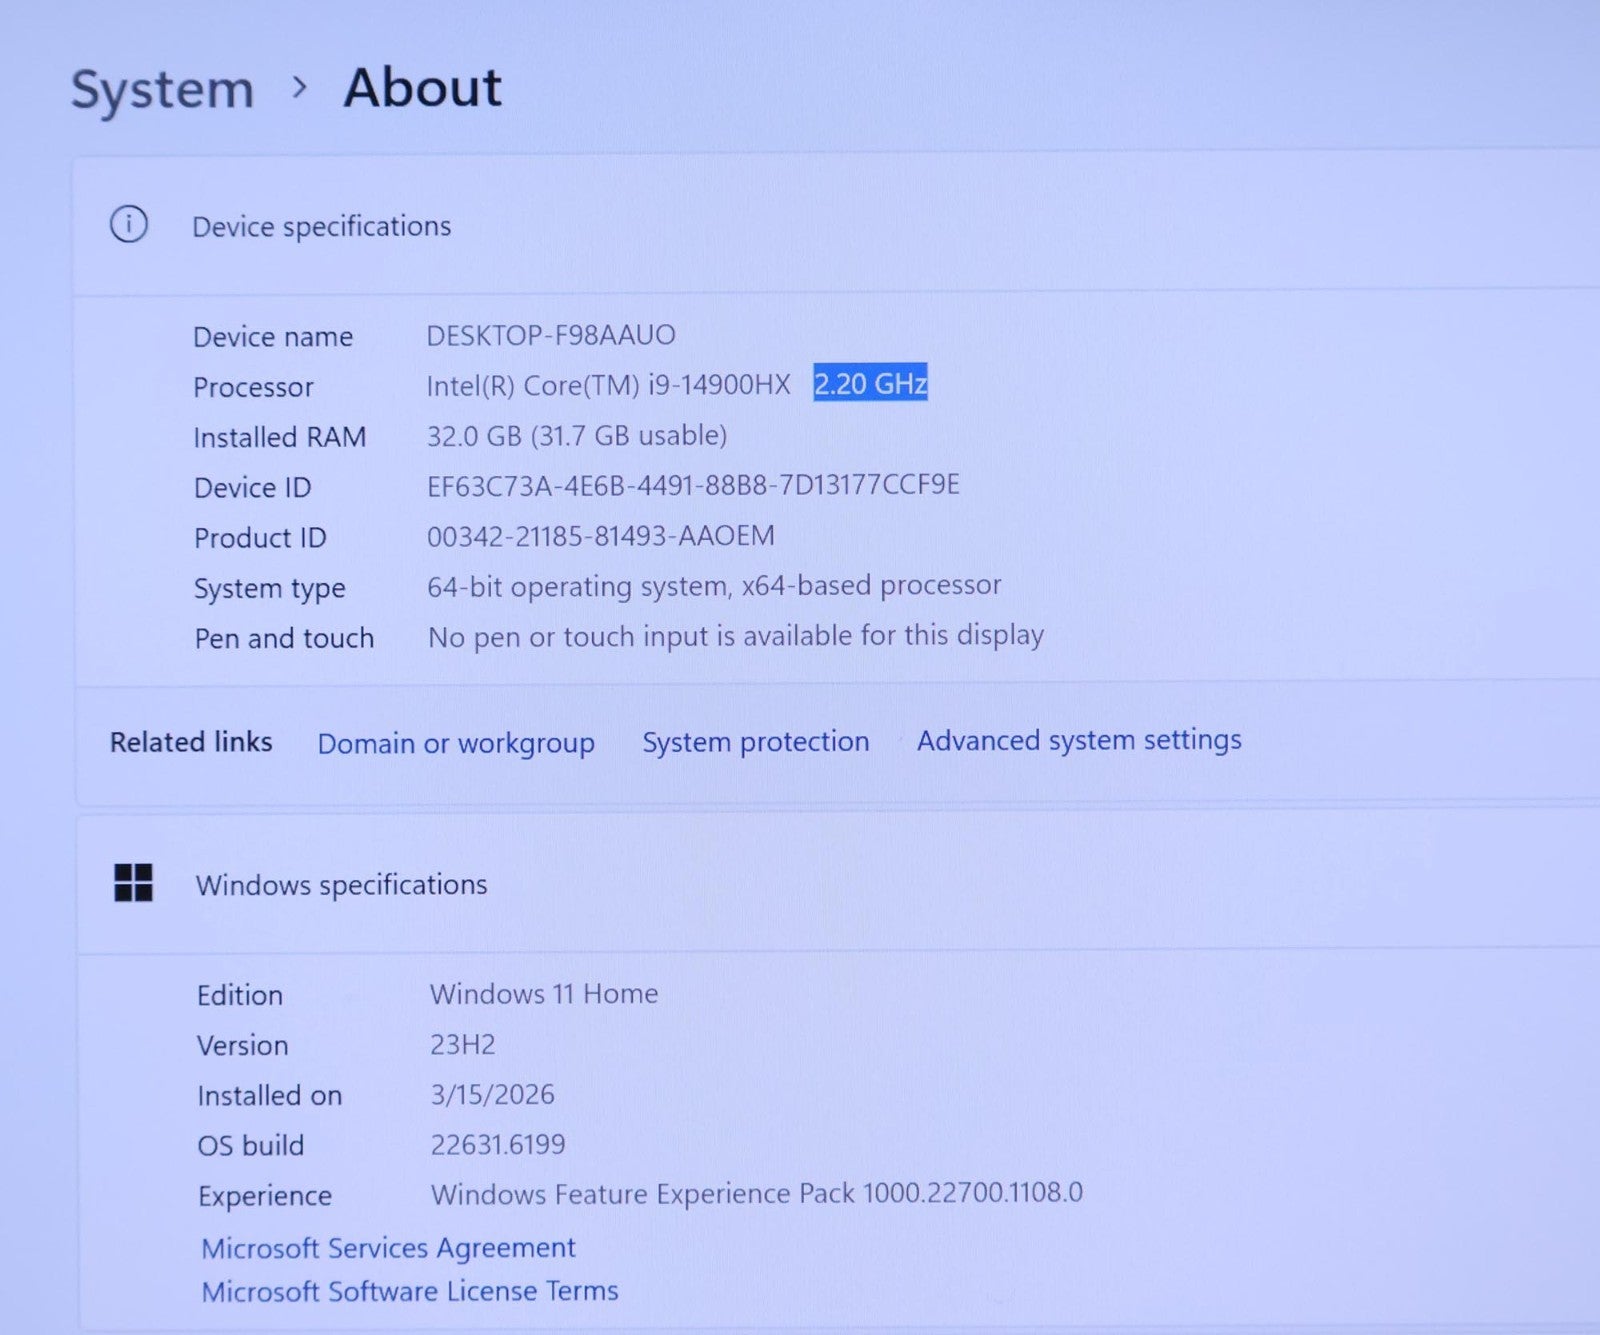The width and height of the screenshot is (1600, 1335).
Task: Click the Related links label
Action: click(191, 742)
